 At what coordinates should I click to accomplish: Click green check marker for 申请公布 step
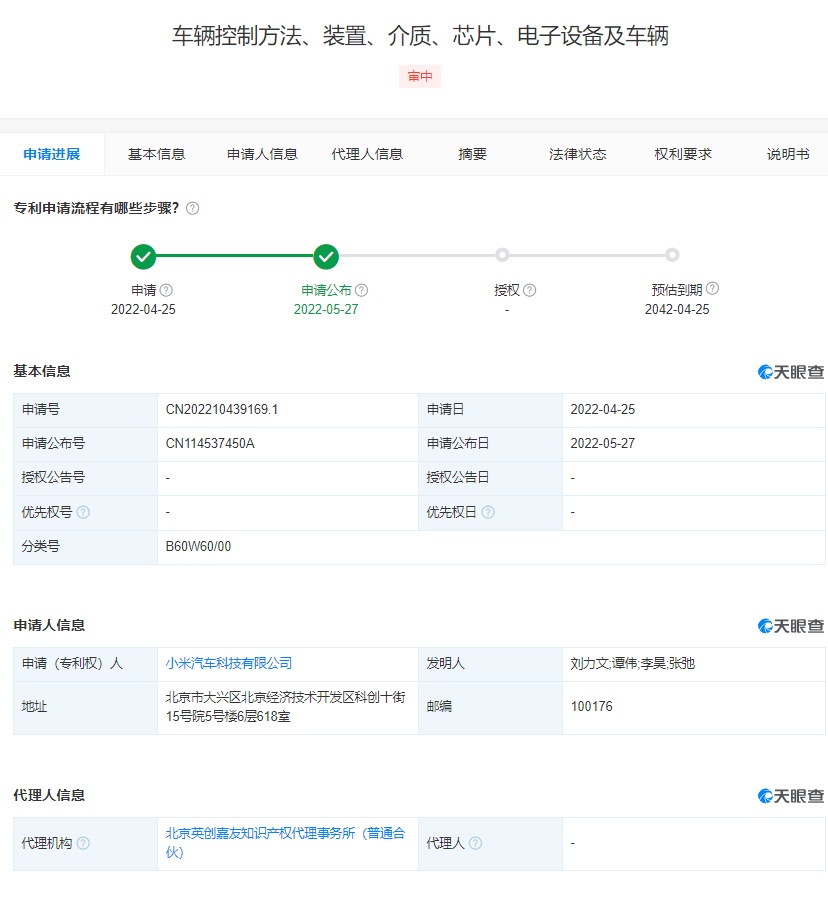326,256
